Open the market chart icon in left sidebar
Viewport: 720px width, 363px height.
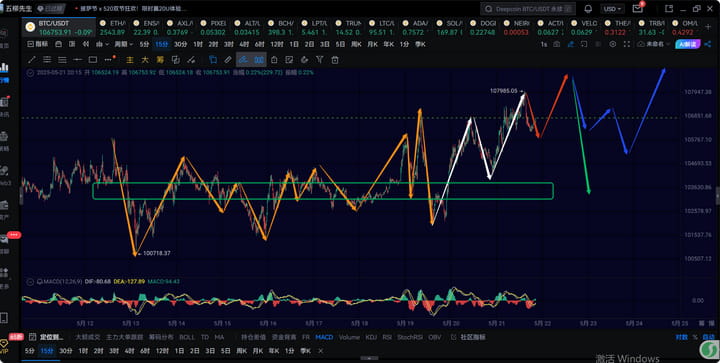click(x=4, y=67)
